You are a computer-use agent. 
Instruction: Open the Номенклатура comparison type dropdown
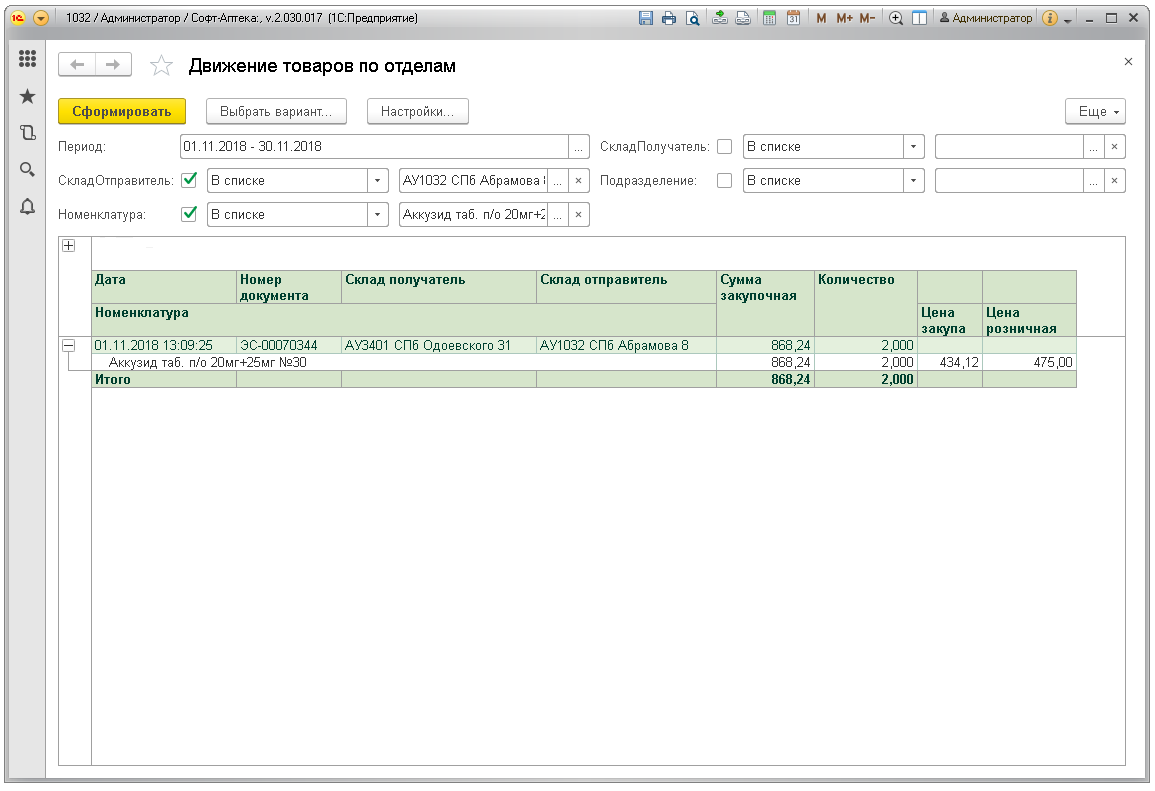(x=377, y=215)
